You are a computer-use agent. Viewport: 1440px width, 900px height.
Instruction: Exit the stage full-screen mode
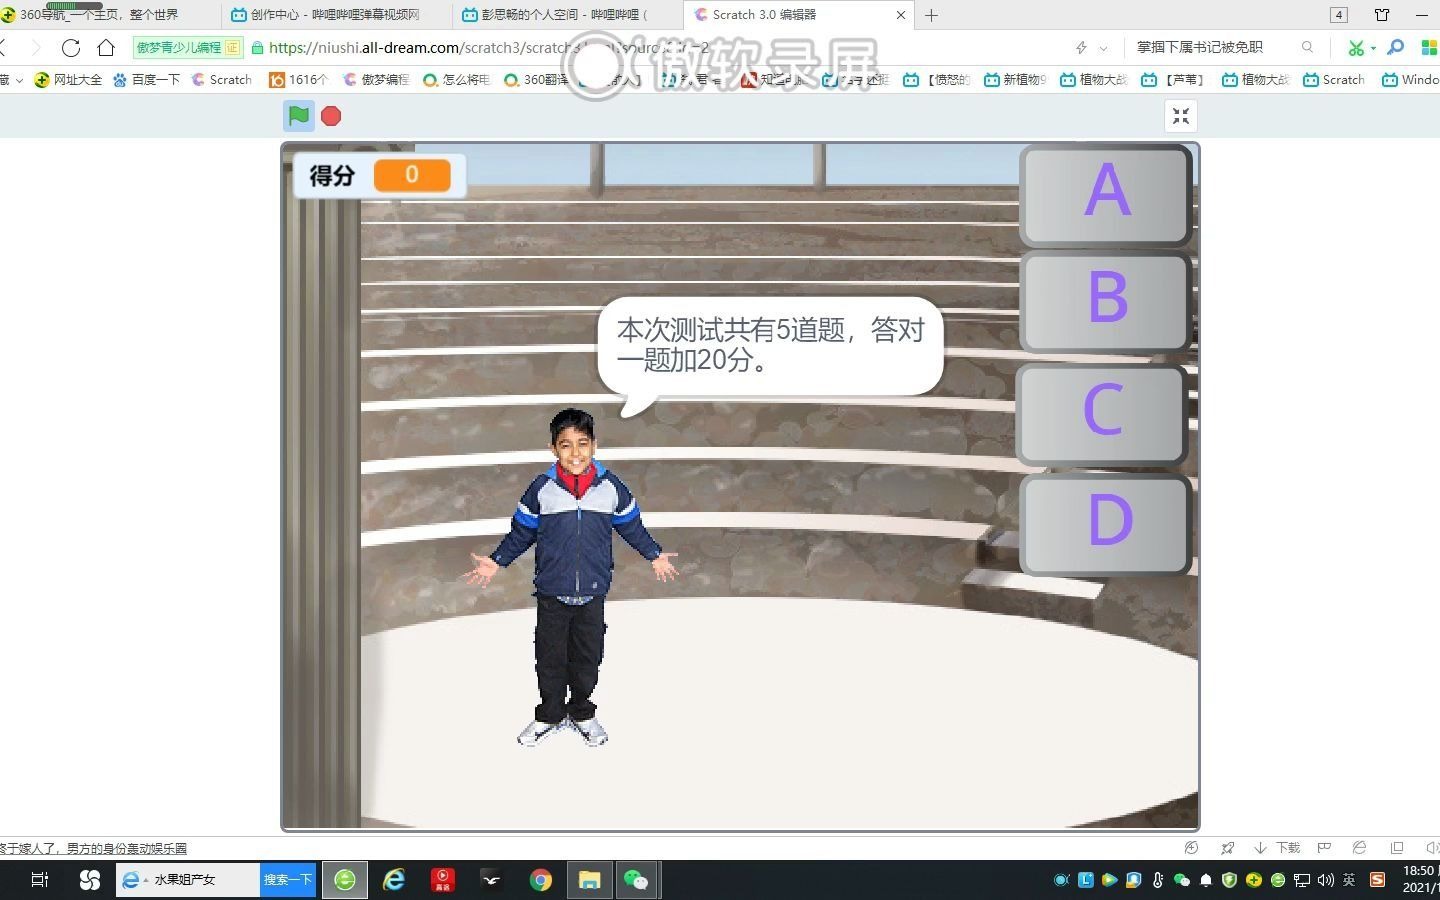coord(1180,116)
